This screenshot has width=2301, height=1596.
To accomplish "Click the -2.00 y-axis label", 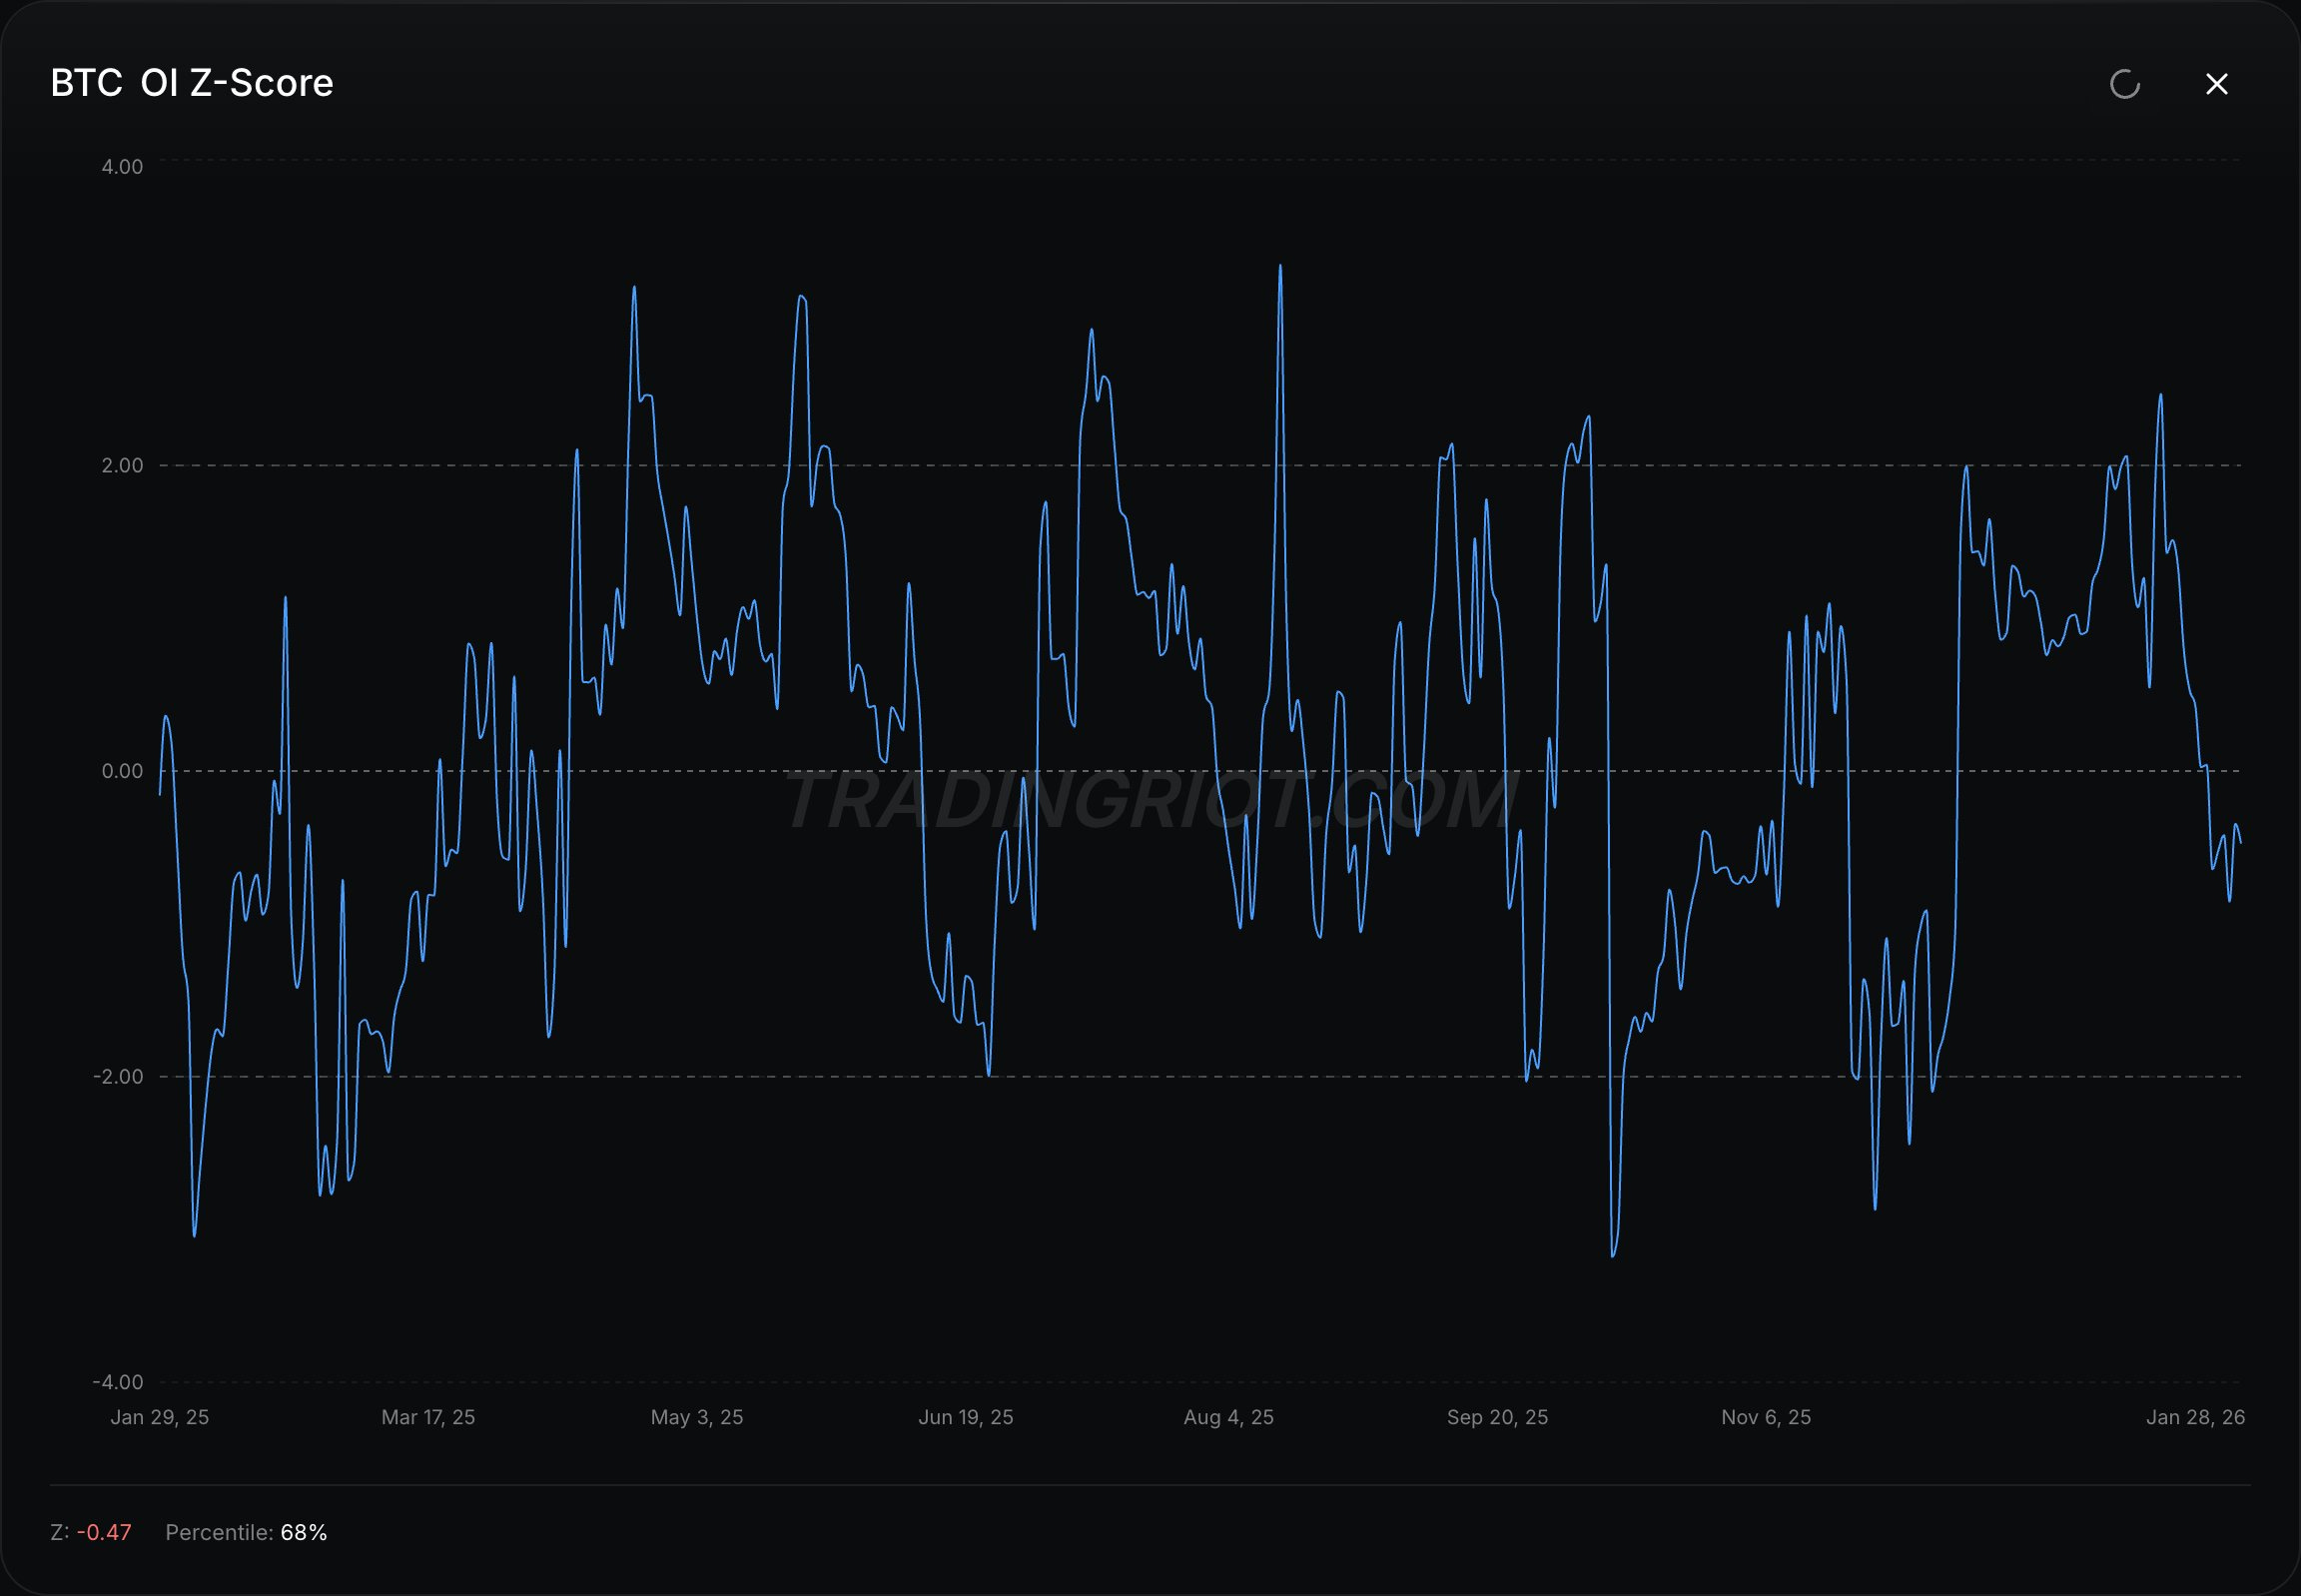I will point(118,1076).
